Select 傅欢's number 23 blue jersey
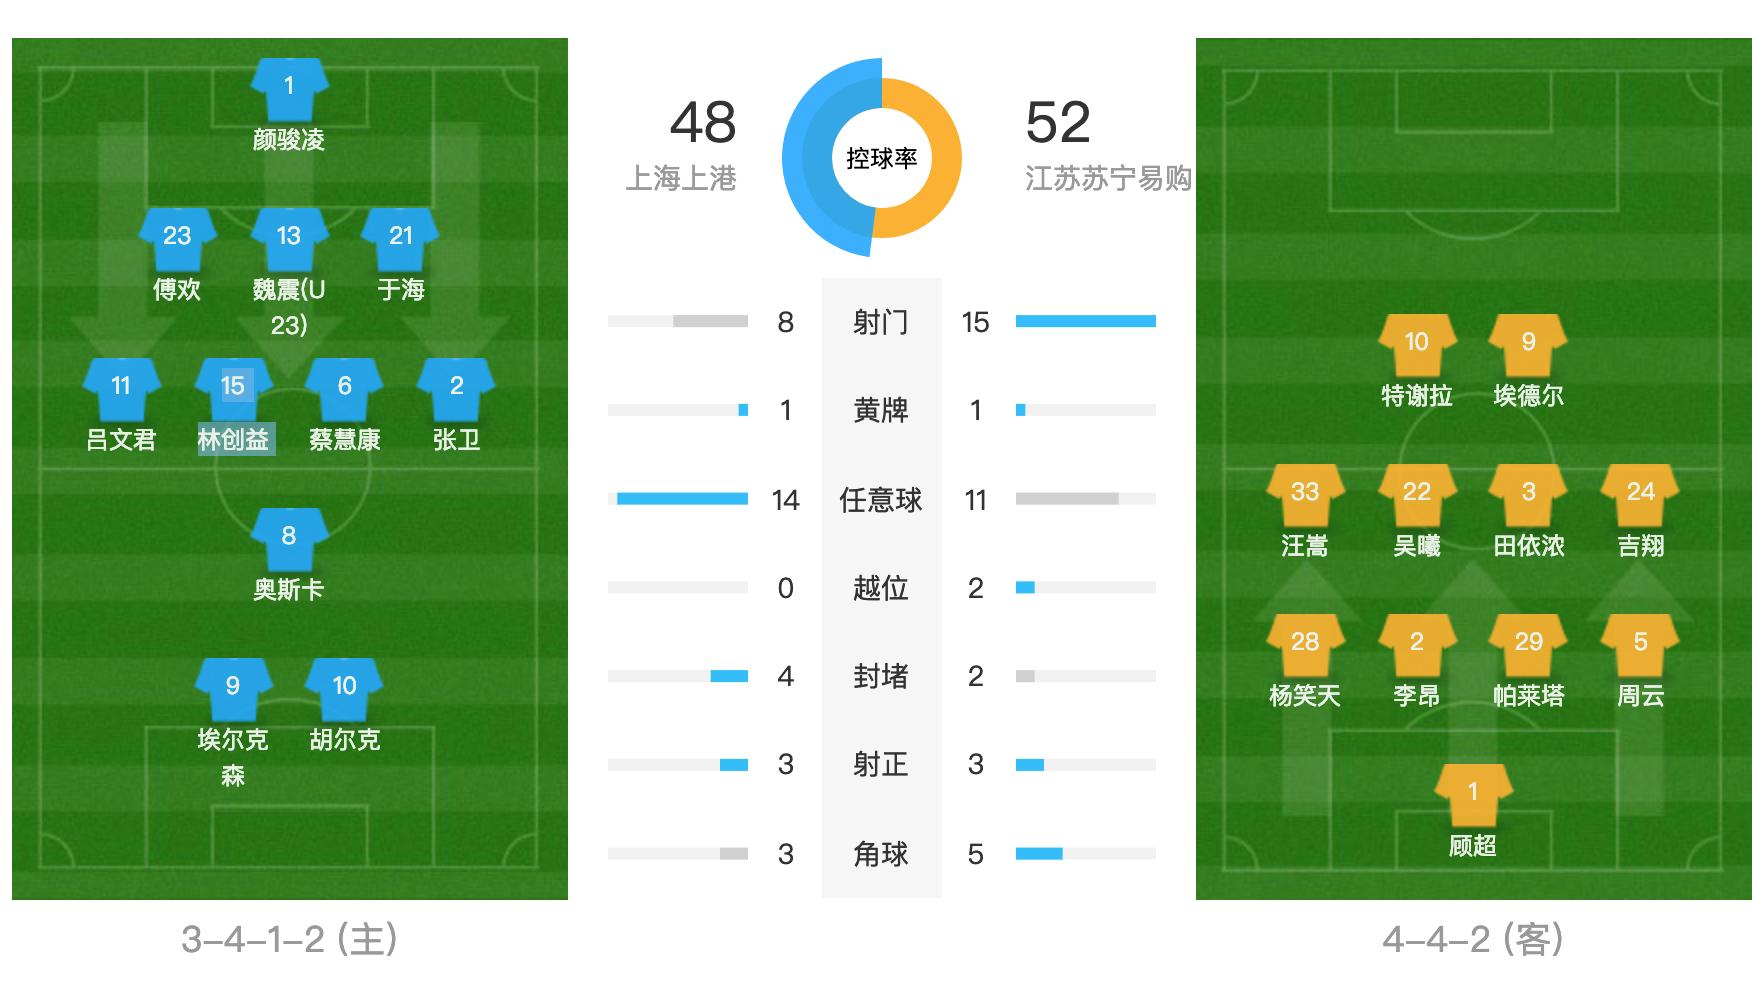The width and height of the screenshot is (1752, 990). click(177, 238)
